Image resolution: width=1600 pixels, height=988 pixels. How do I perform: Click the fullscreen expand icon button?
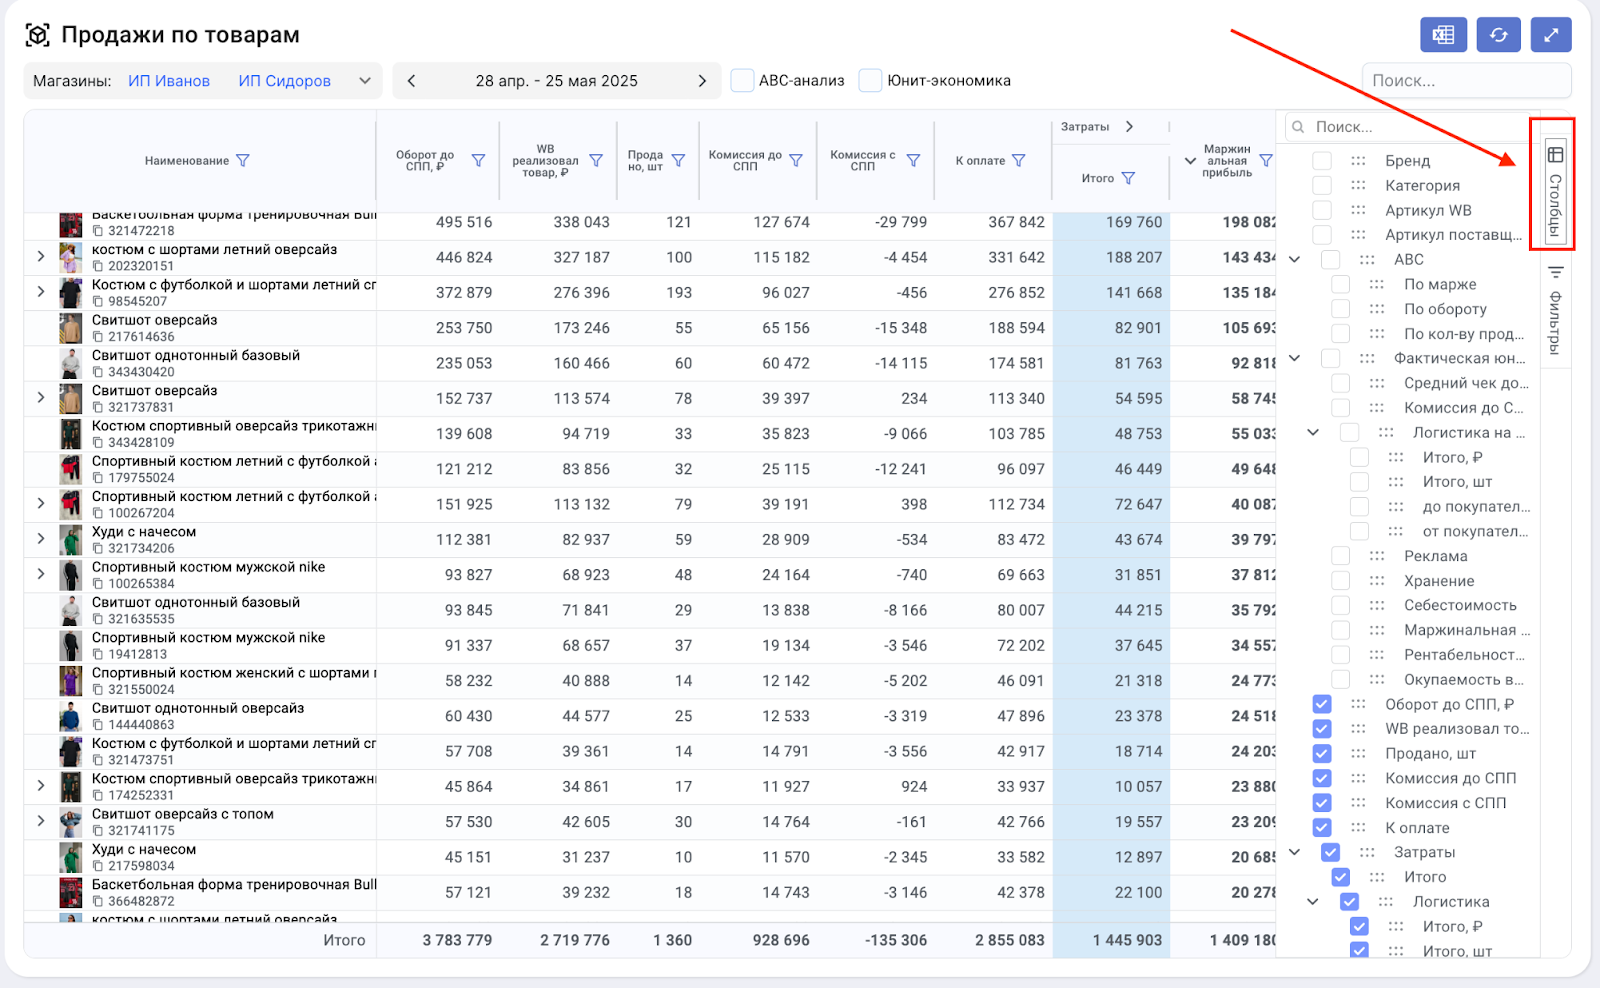click(x=1550, y=35)
